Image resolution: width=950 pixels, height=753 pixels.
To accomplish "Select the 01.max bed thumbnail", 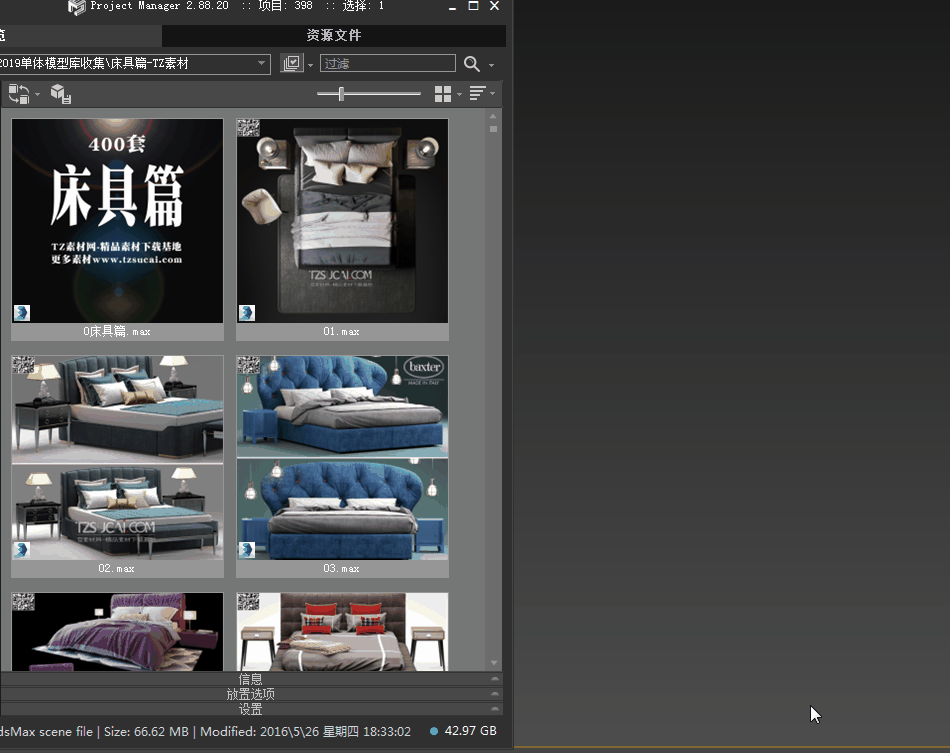I will pos(342,221).
